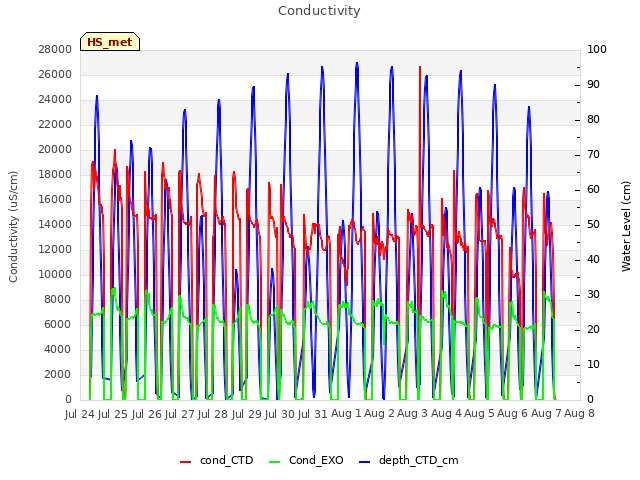The image size is (640, 480).
Task: Click the HS_met annotation label
Action: point(110,42)
